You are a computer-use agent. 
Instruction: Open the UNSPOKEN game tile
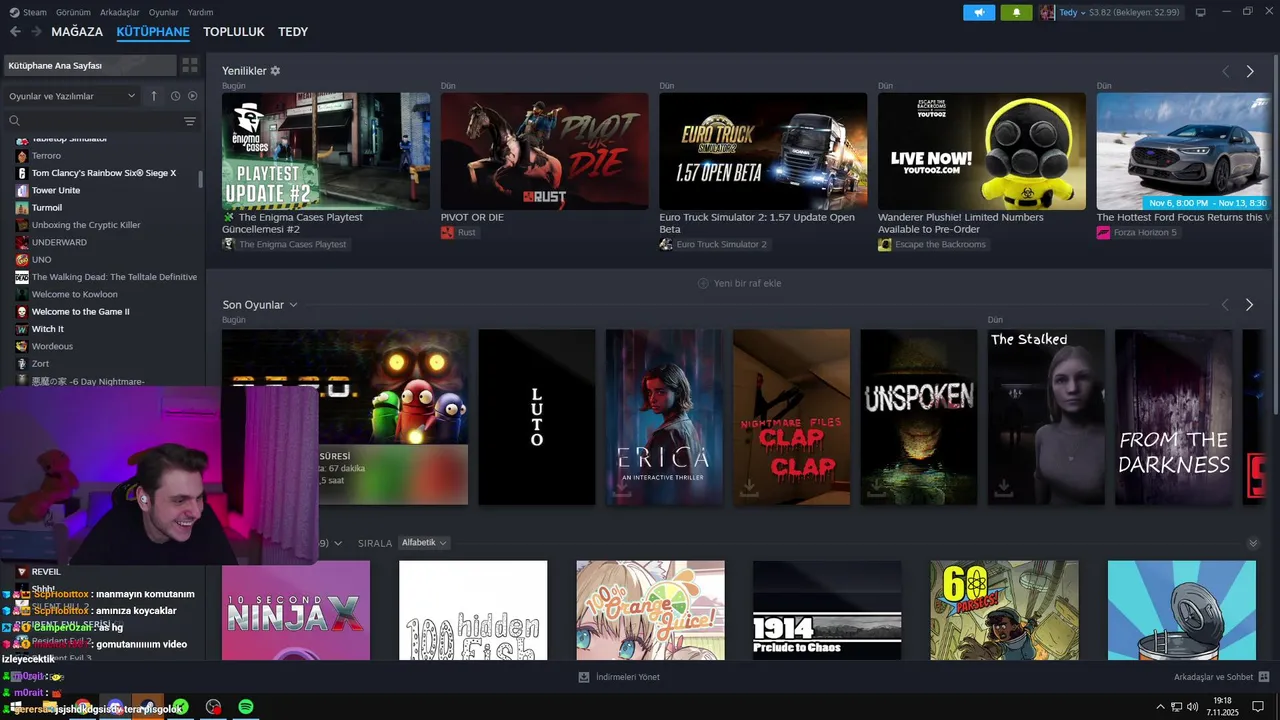[919, 417]
